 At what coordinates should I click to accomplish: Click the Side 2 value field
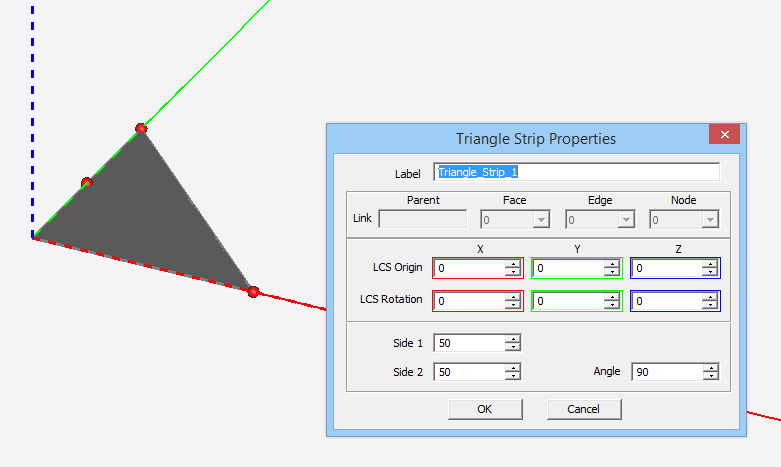[470, 372]
